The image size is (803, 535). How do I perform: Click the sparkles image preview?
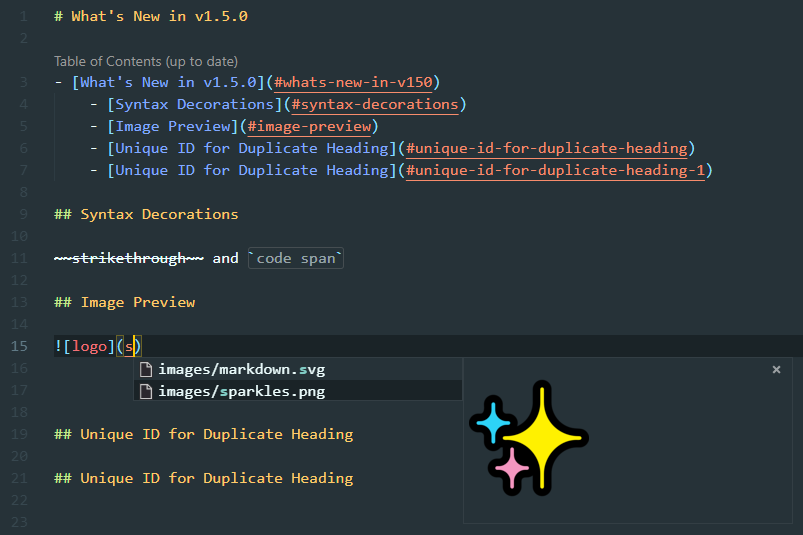[x=530, y=438]
